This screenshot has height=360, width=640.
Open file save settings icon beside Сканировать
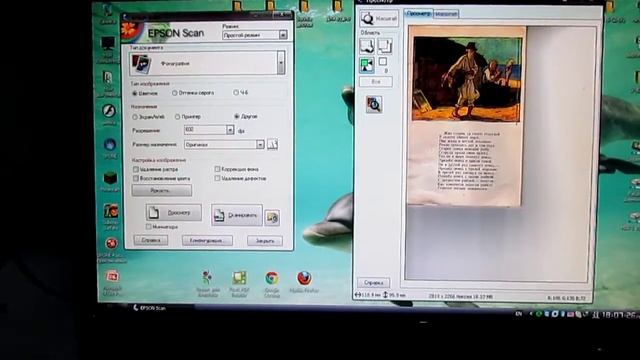pyautogui.click(x=272, y=218)
